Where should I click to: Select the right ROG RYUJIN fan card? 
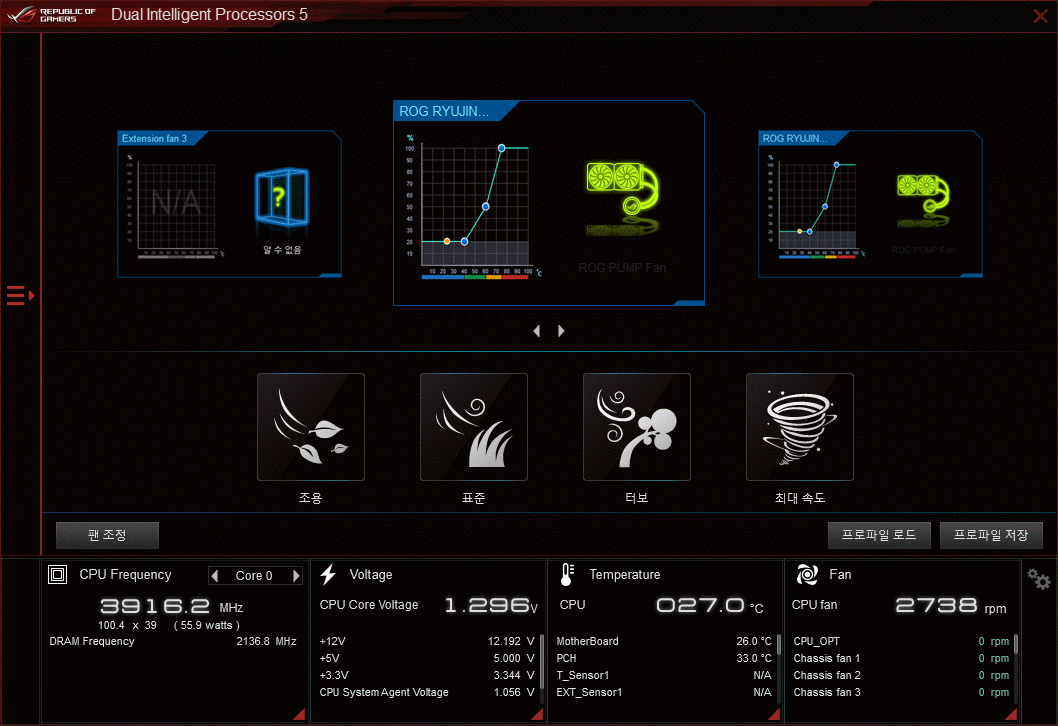click(870, 204)
